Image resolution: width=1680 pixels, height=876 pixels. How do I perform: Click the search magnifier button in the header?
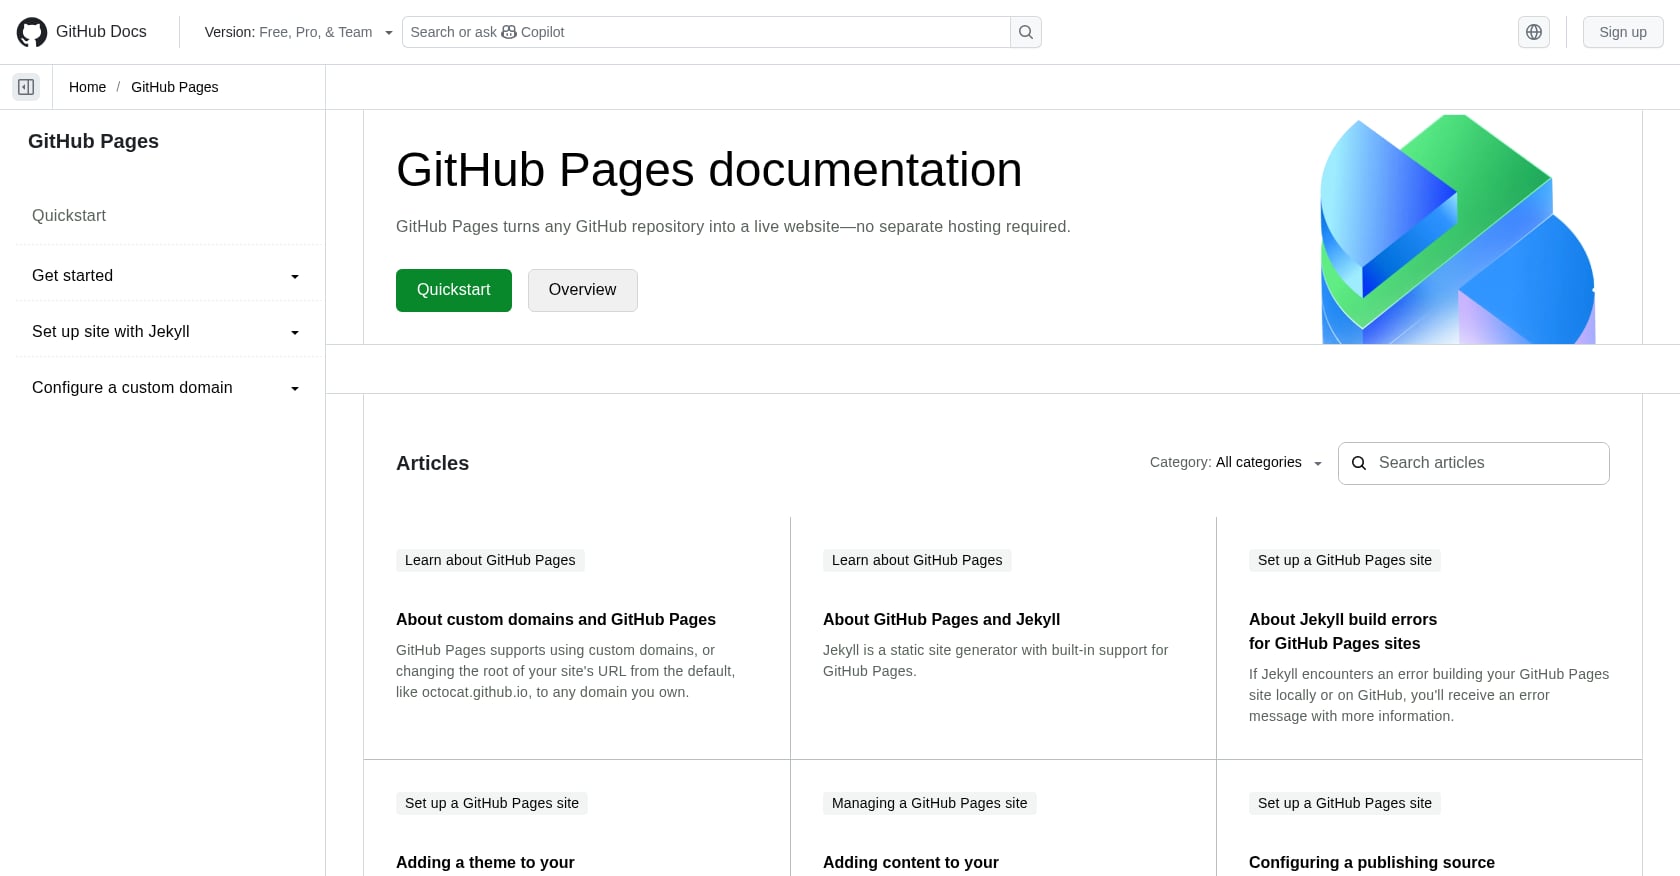point(1026,32)
